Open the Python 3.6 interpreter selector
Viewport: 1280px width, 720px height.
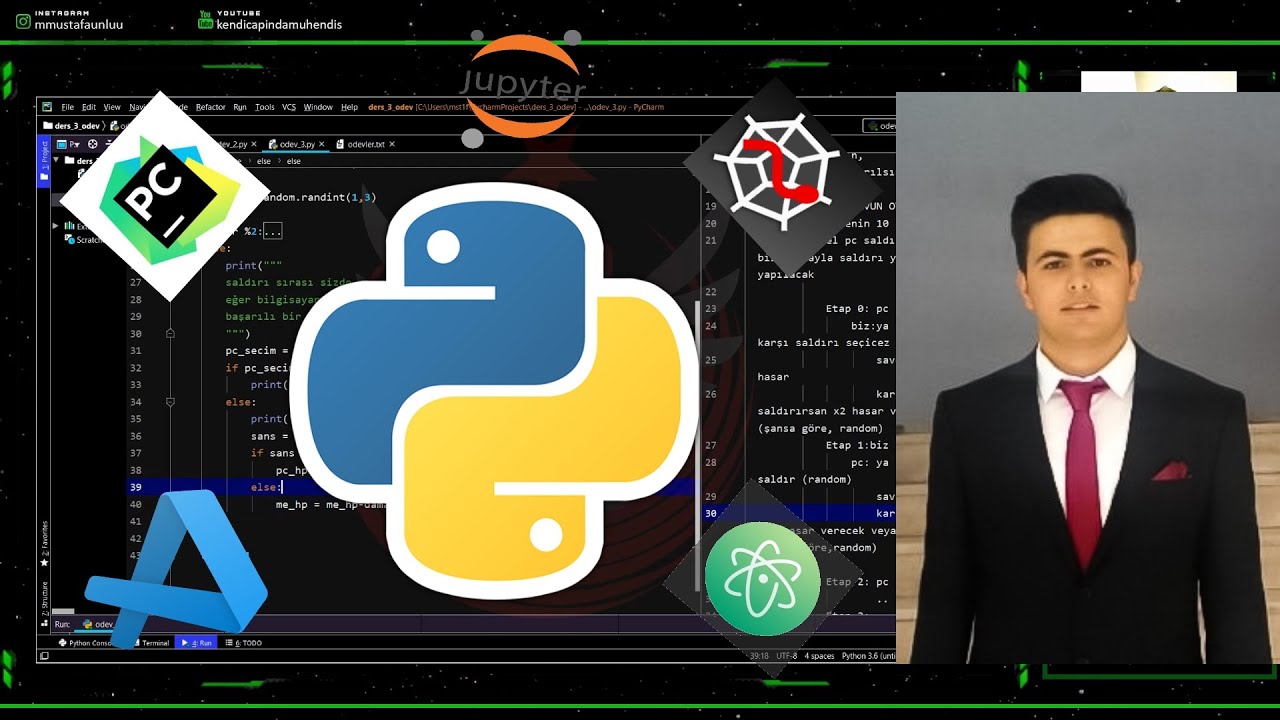(868, 656)
